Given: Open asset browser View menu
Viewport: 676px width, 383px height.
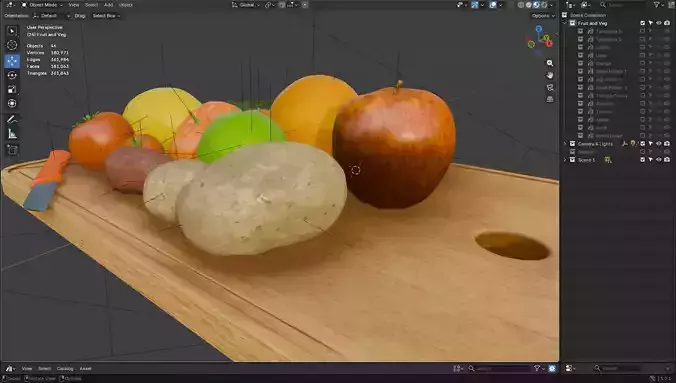Looking at the screenshot, I should 27,369.
